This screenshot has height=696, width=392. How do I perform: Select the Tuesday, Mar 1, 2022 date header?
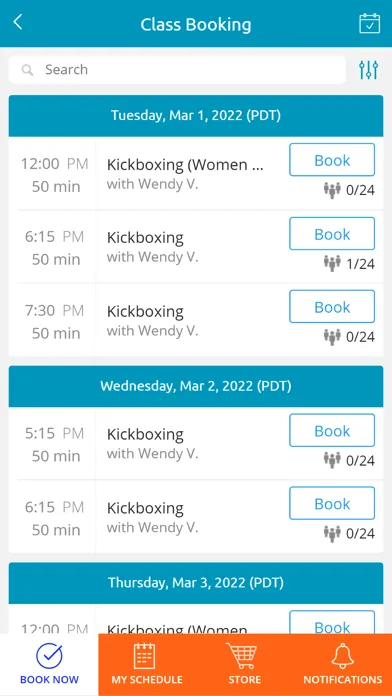[x=196, y=116]
